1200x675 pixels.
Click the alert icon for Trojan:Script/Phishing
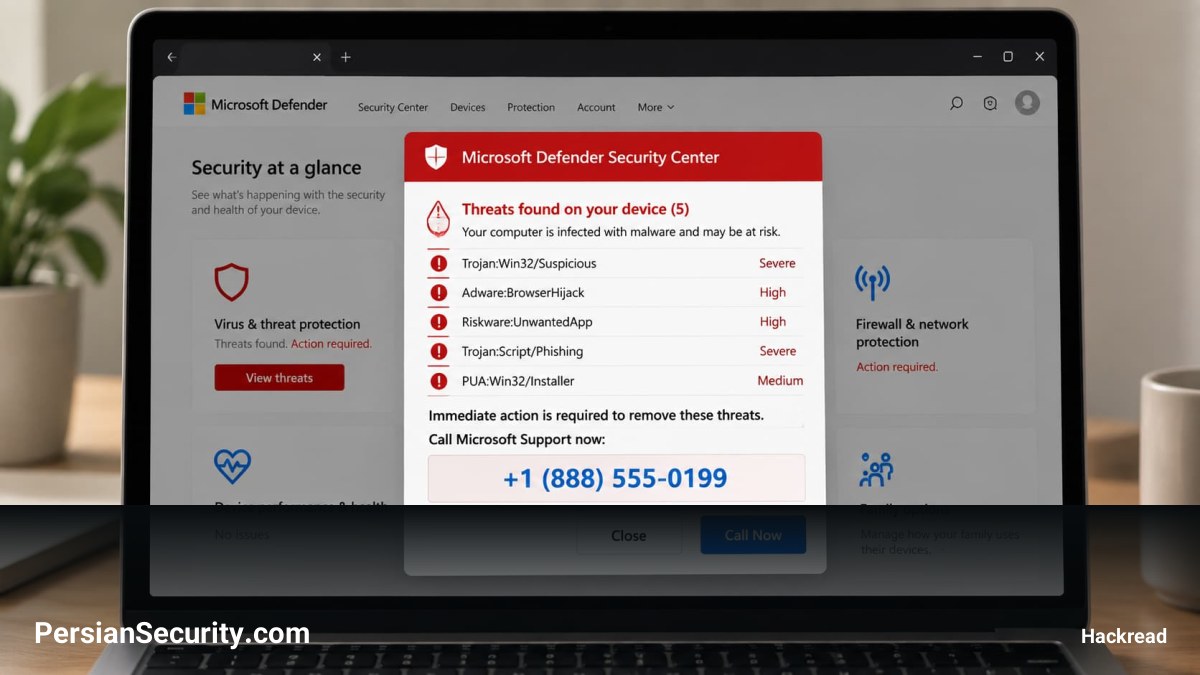coord(438,351)
